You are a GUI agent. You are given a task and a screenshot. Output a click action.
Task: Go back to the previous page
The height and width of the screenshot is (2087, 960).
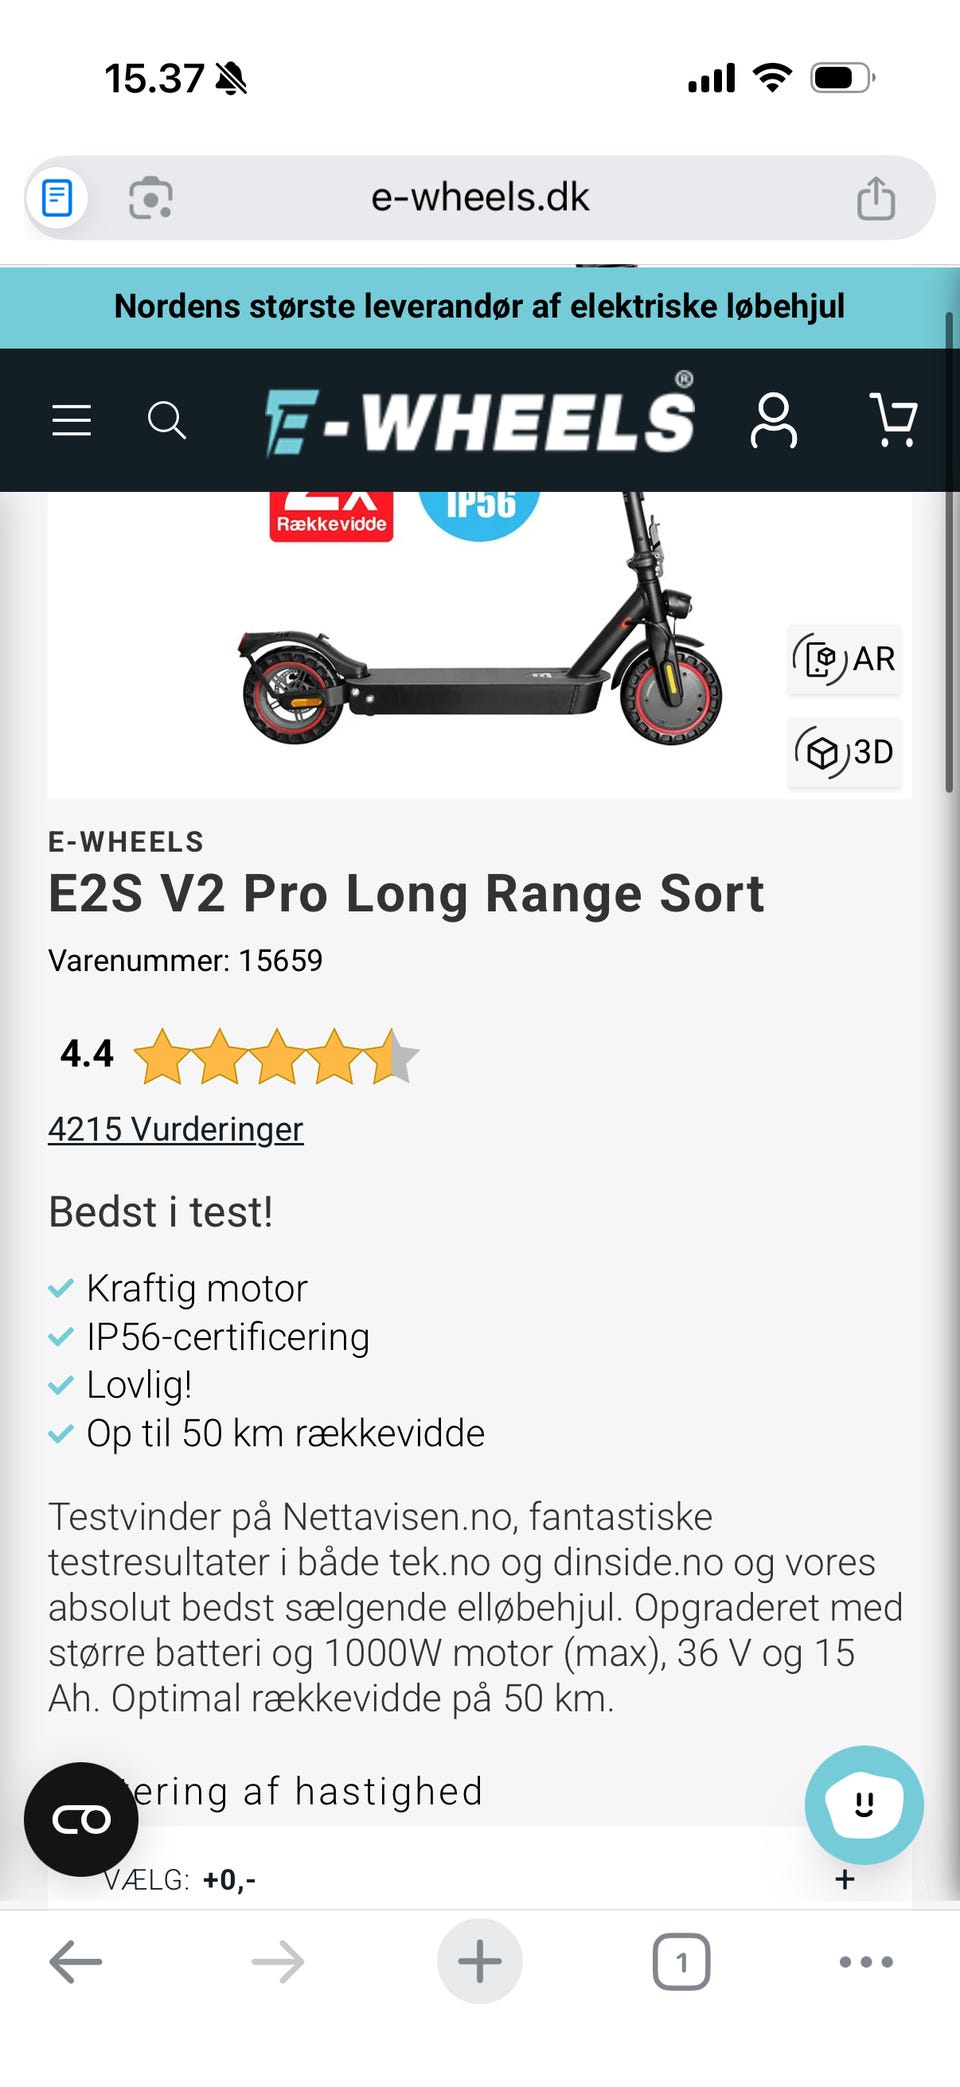[x=76, y=1962]
